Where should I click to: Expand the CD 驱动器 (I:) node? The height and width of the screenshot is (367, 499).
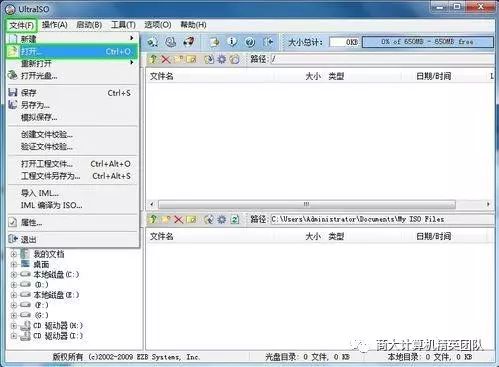(14, 336)
